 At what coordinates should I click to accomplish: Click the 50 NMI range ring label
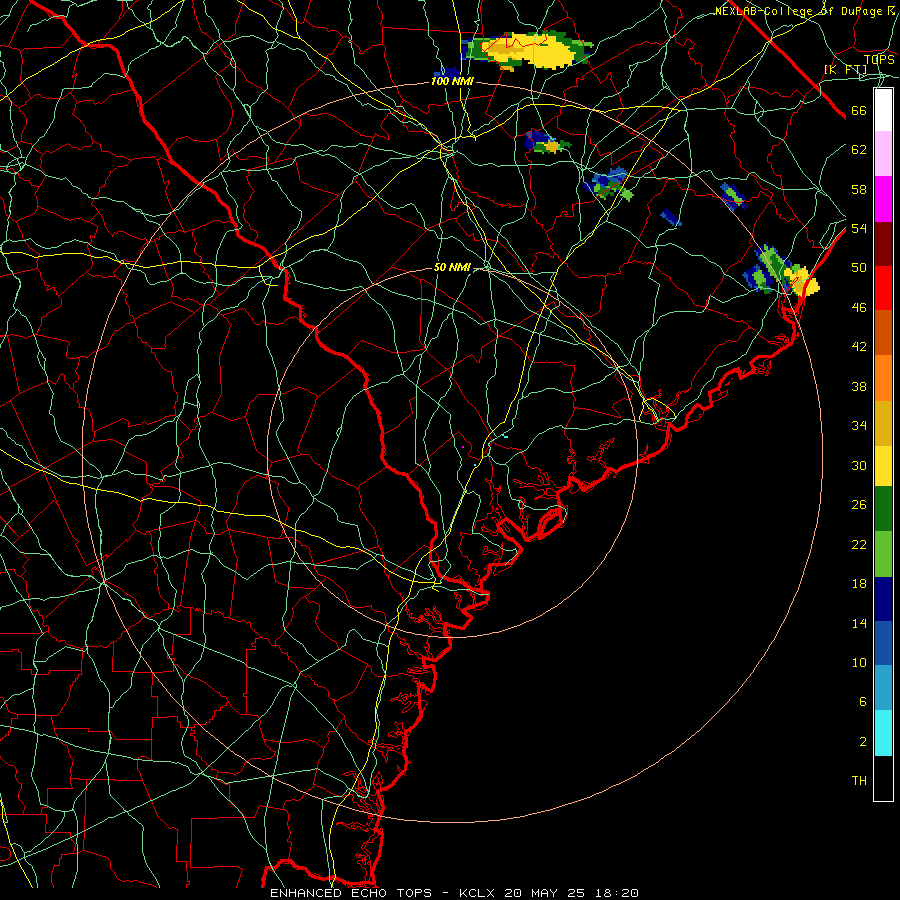click(452, 267)
